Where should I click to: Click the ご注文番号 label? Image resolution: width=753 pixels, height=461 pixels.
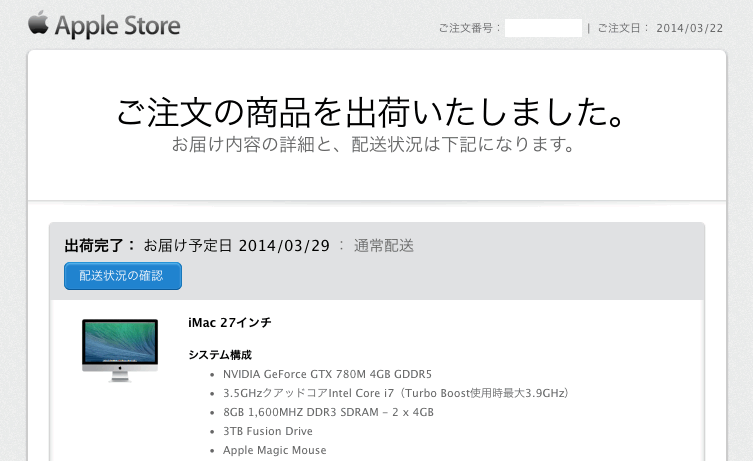[x=469, y=28]
